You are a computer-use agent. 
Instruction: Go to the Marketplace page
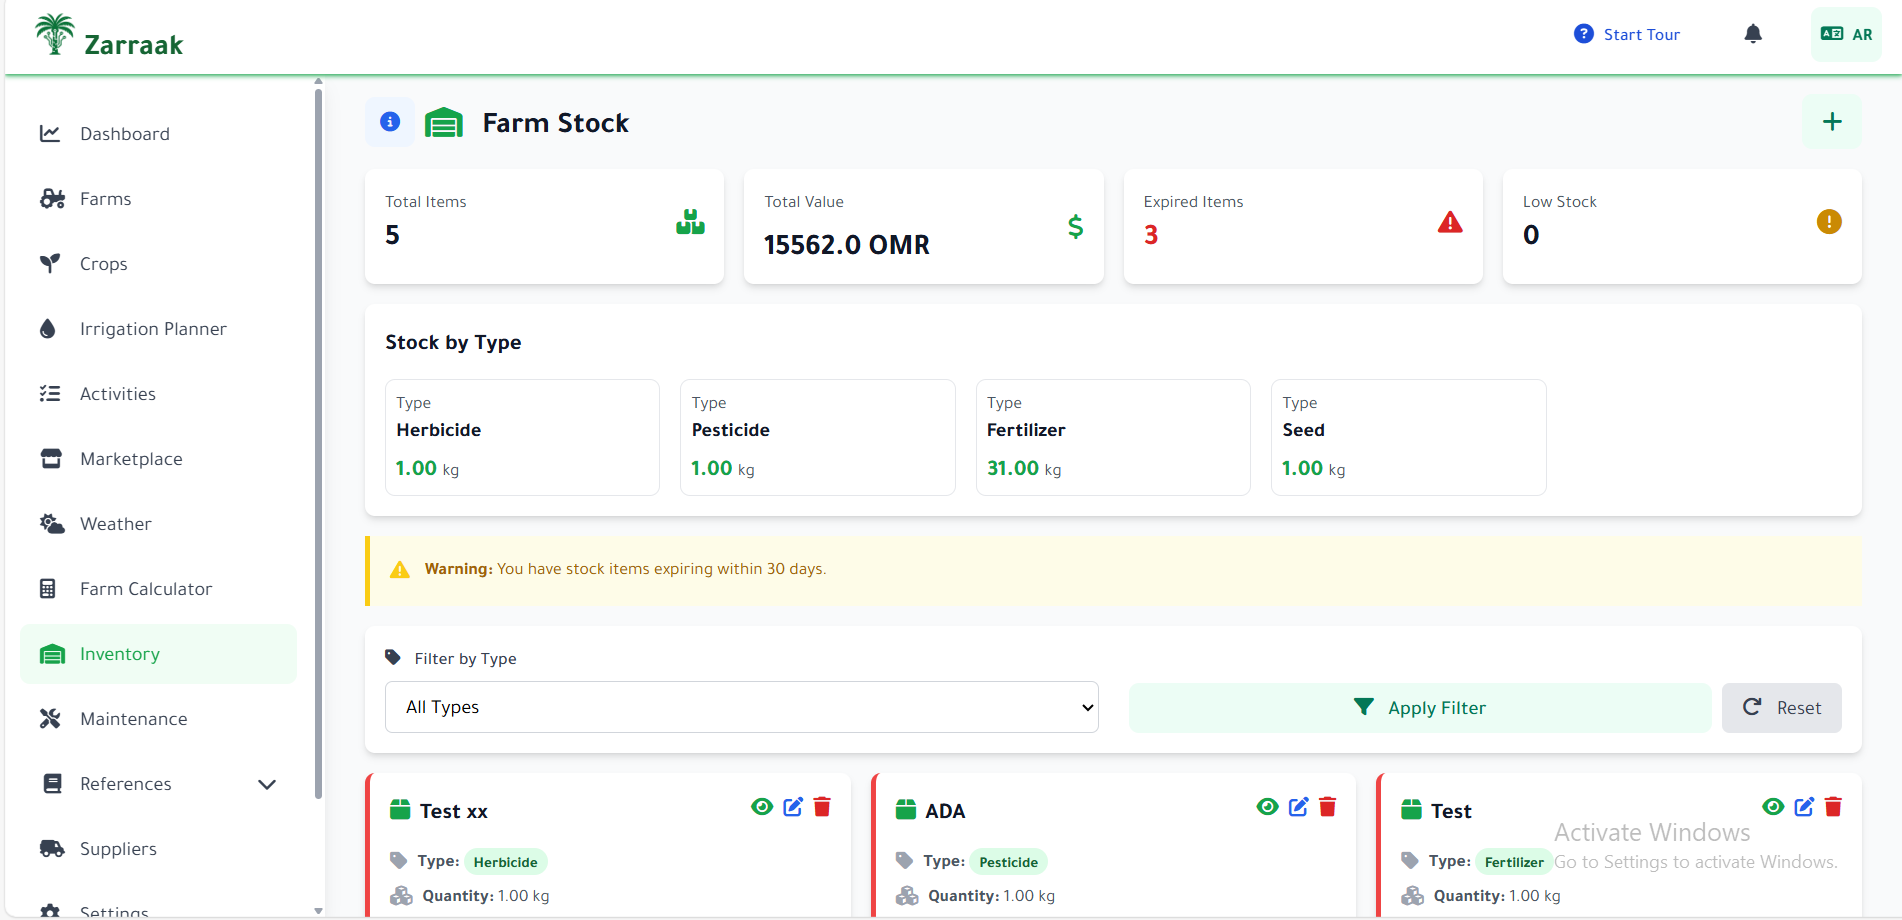tap(131, 459)
